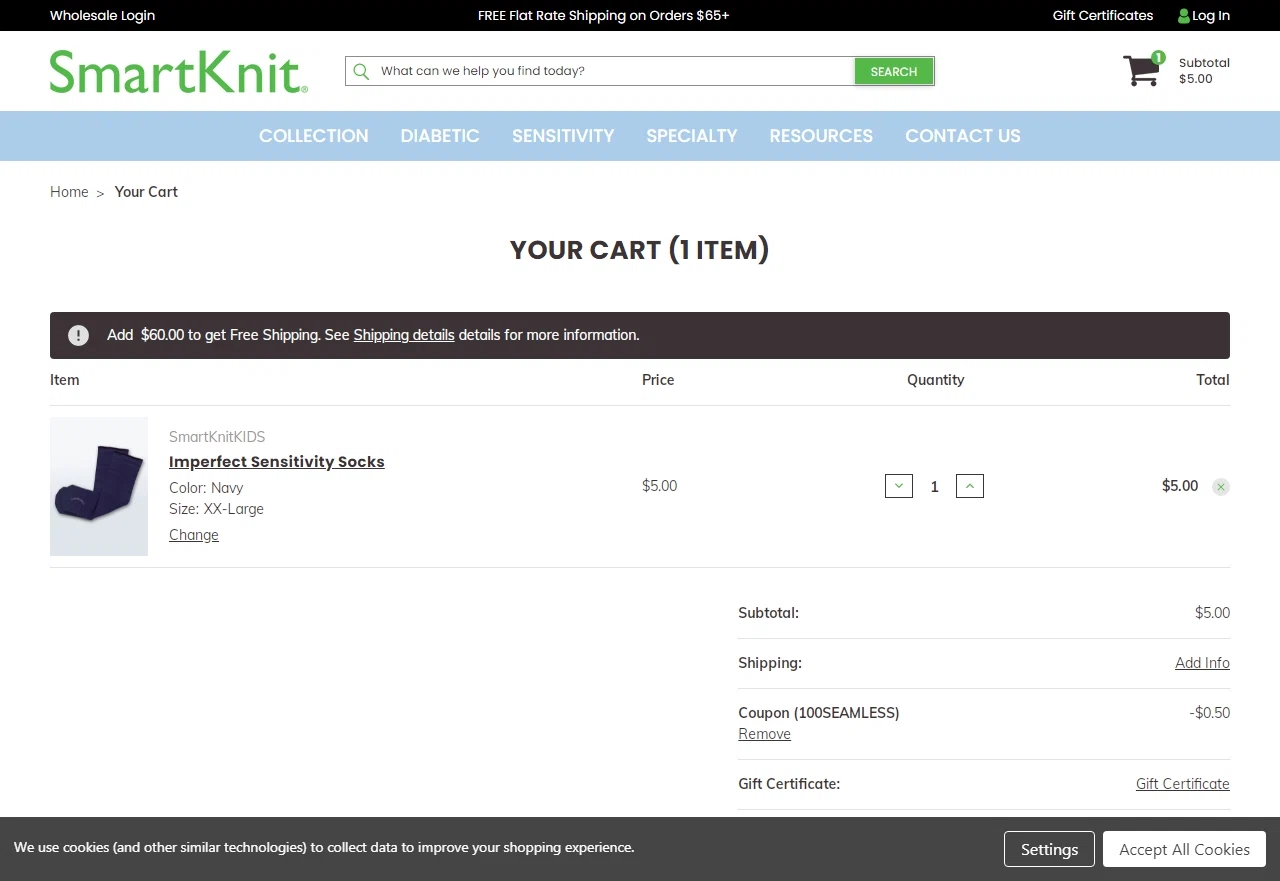Open the shopping cart icon
The width and height of the screenshot is (1280, 881).
pos(1143,70)
